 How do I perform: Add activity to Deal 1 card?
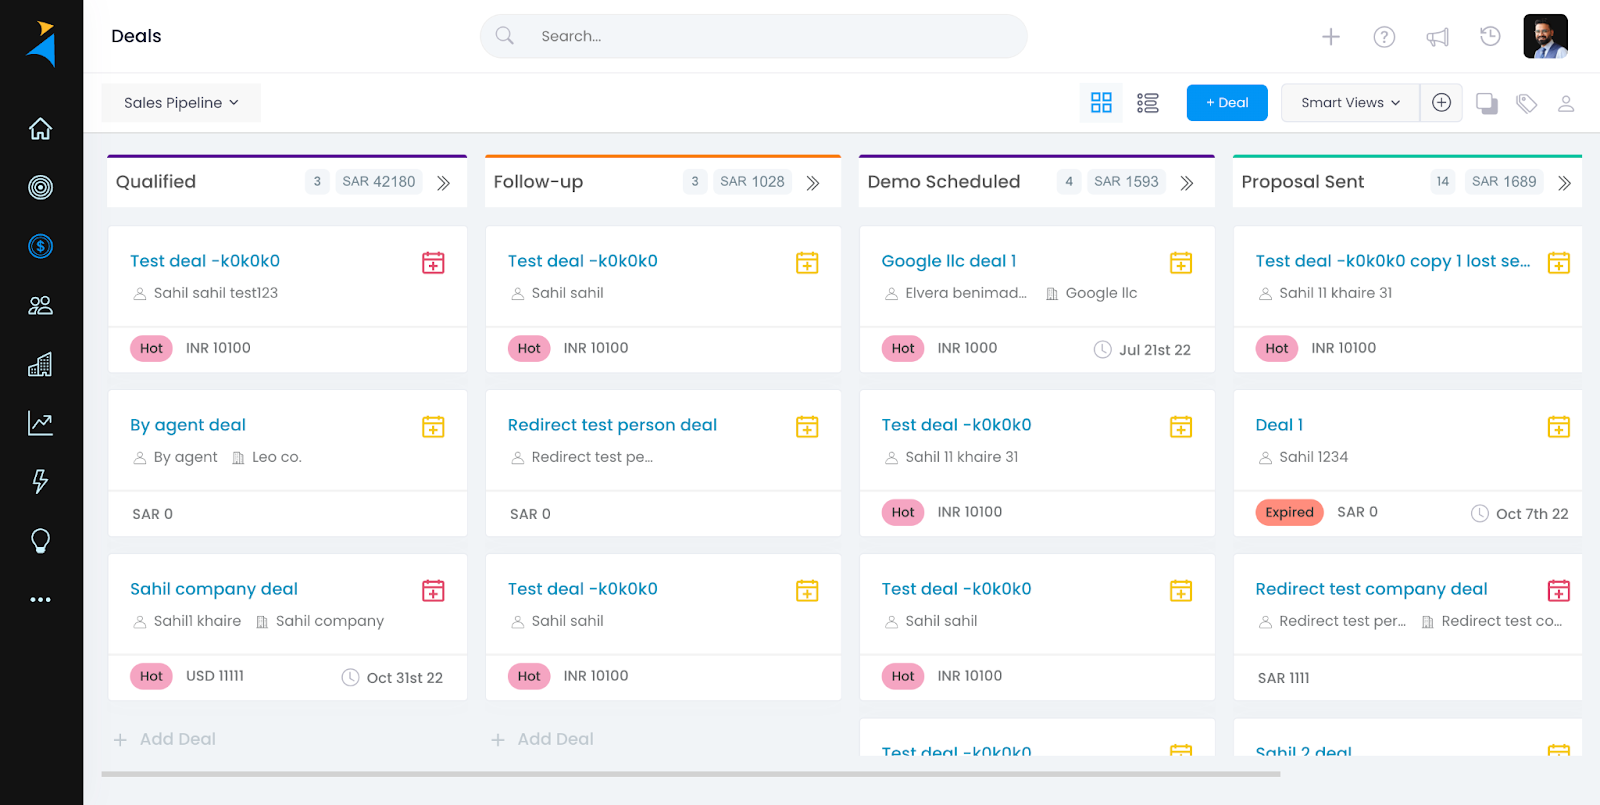1558,427
